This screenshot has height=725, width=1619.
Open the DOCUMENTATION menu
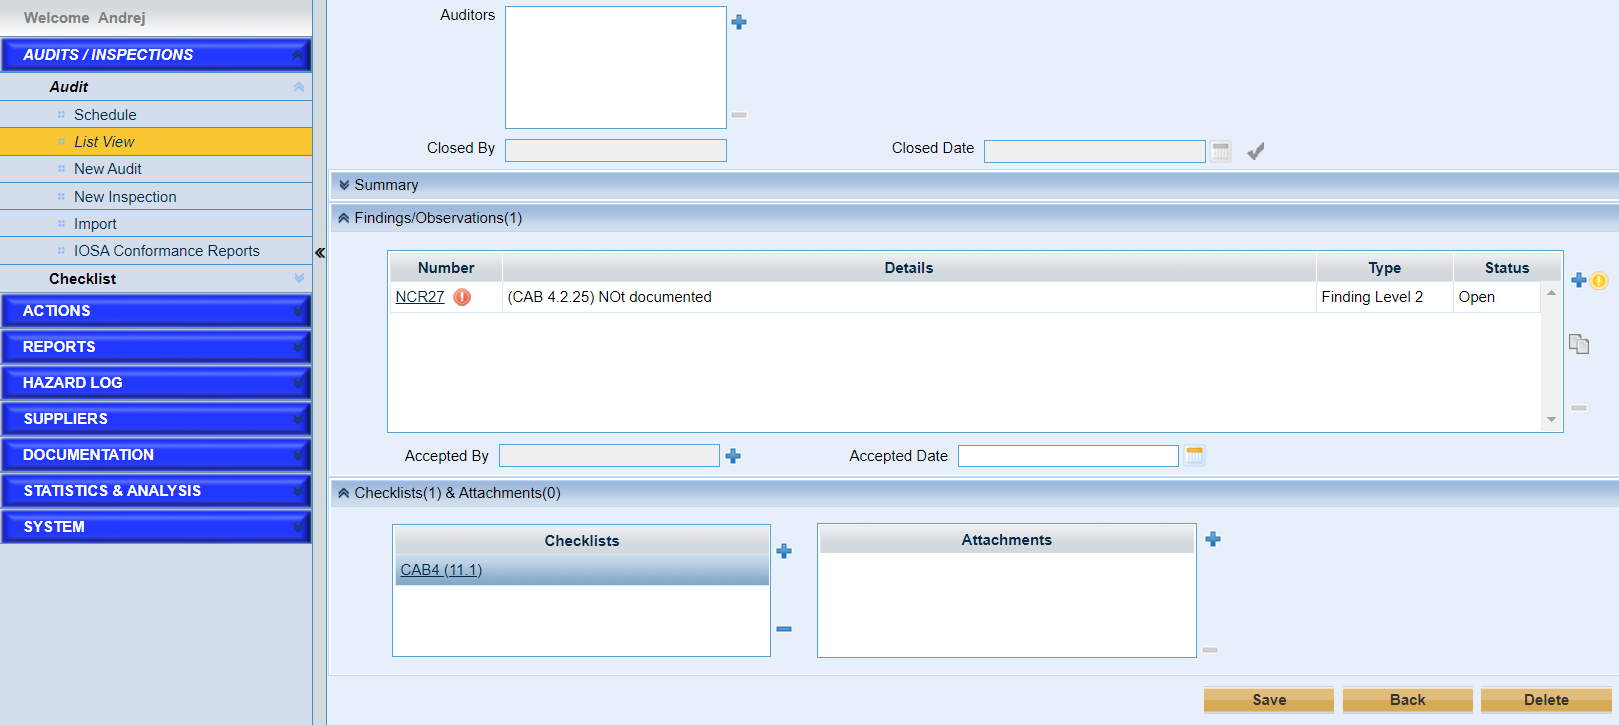coord(156,455)
